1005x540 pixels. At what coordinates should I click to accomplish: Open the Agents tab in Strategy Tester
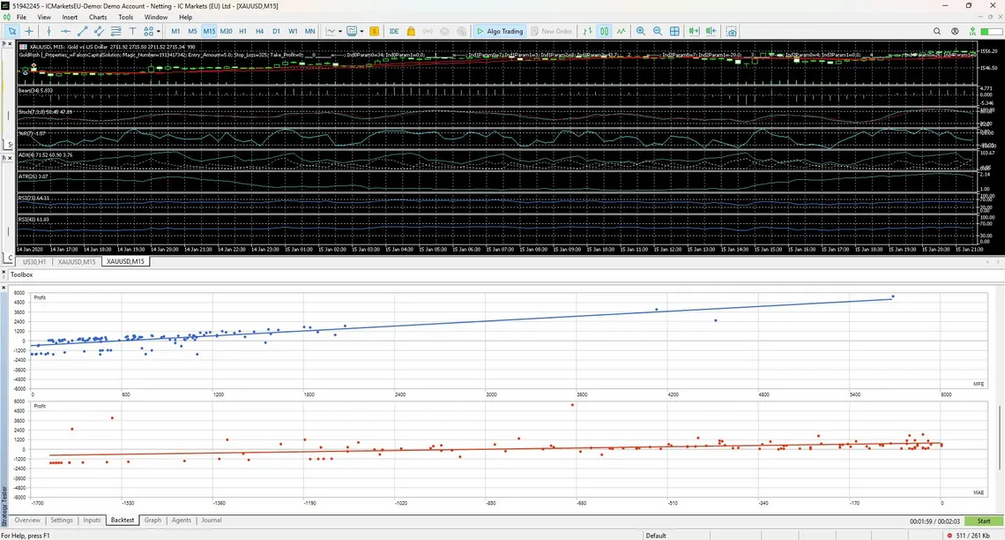tap(181, 520)
